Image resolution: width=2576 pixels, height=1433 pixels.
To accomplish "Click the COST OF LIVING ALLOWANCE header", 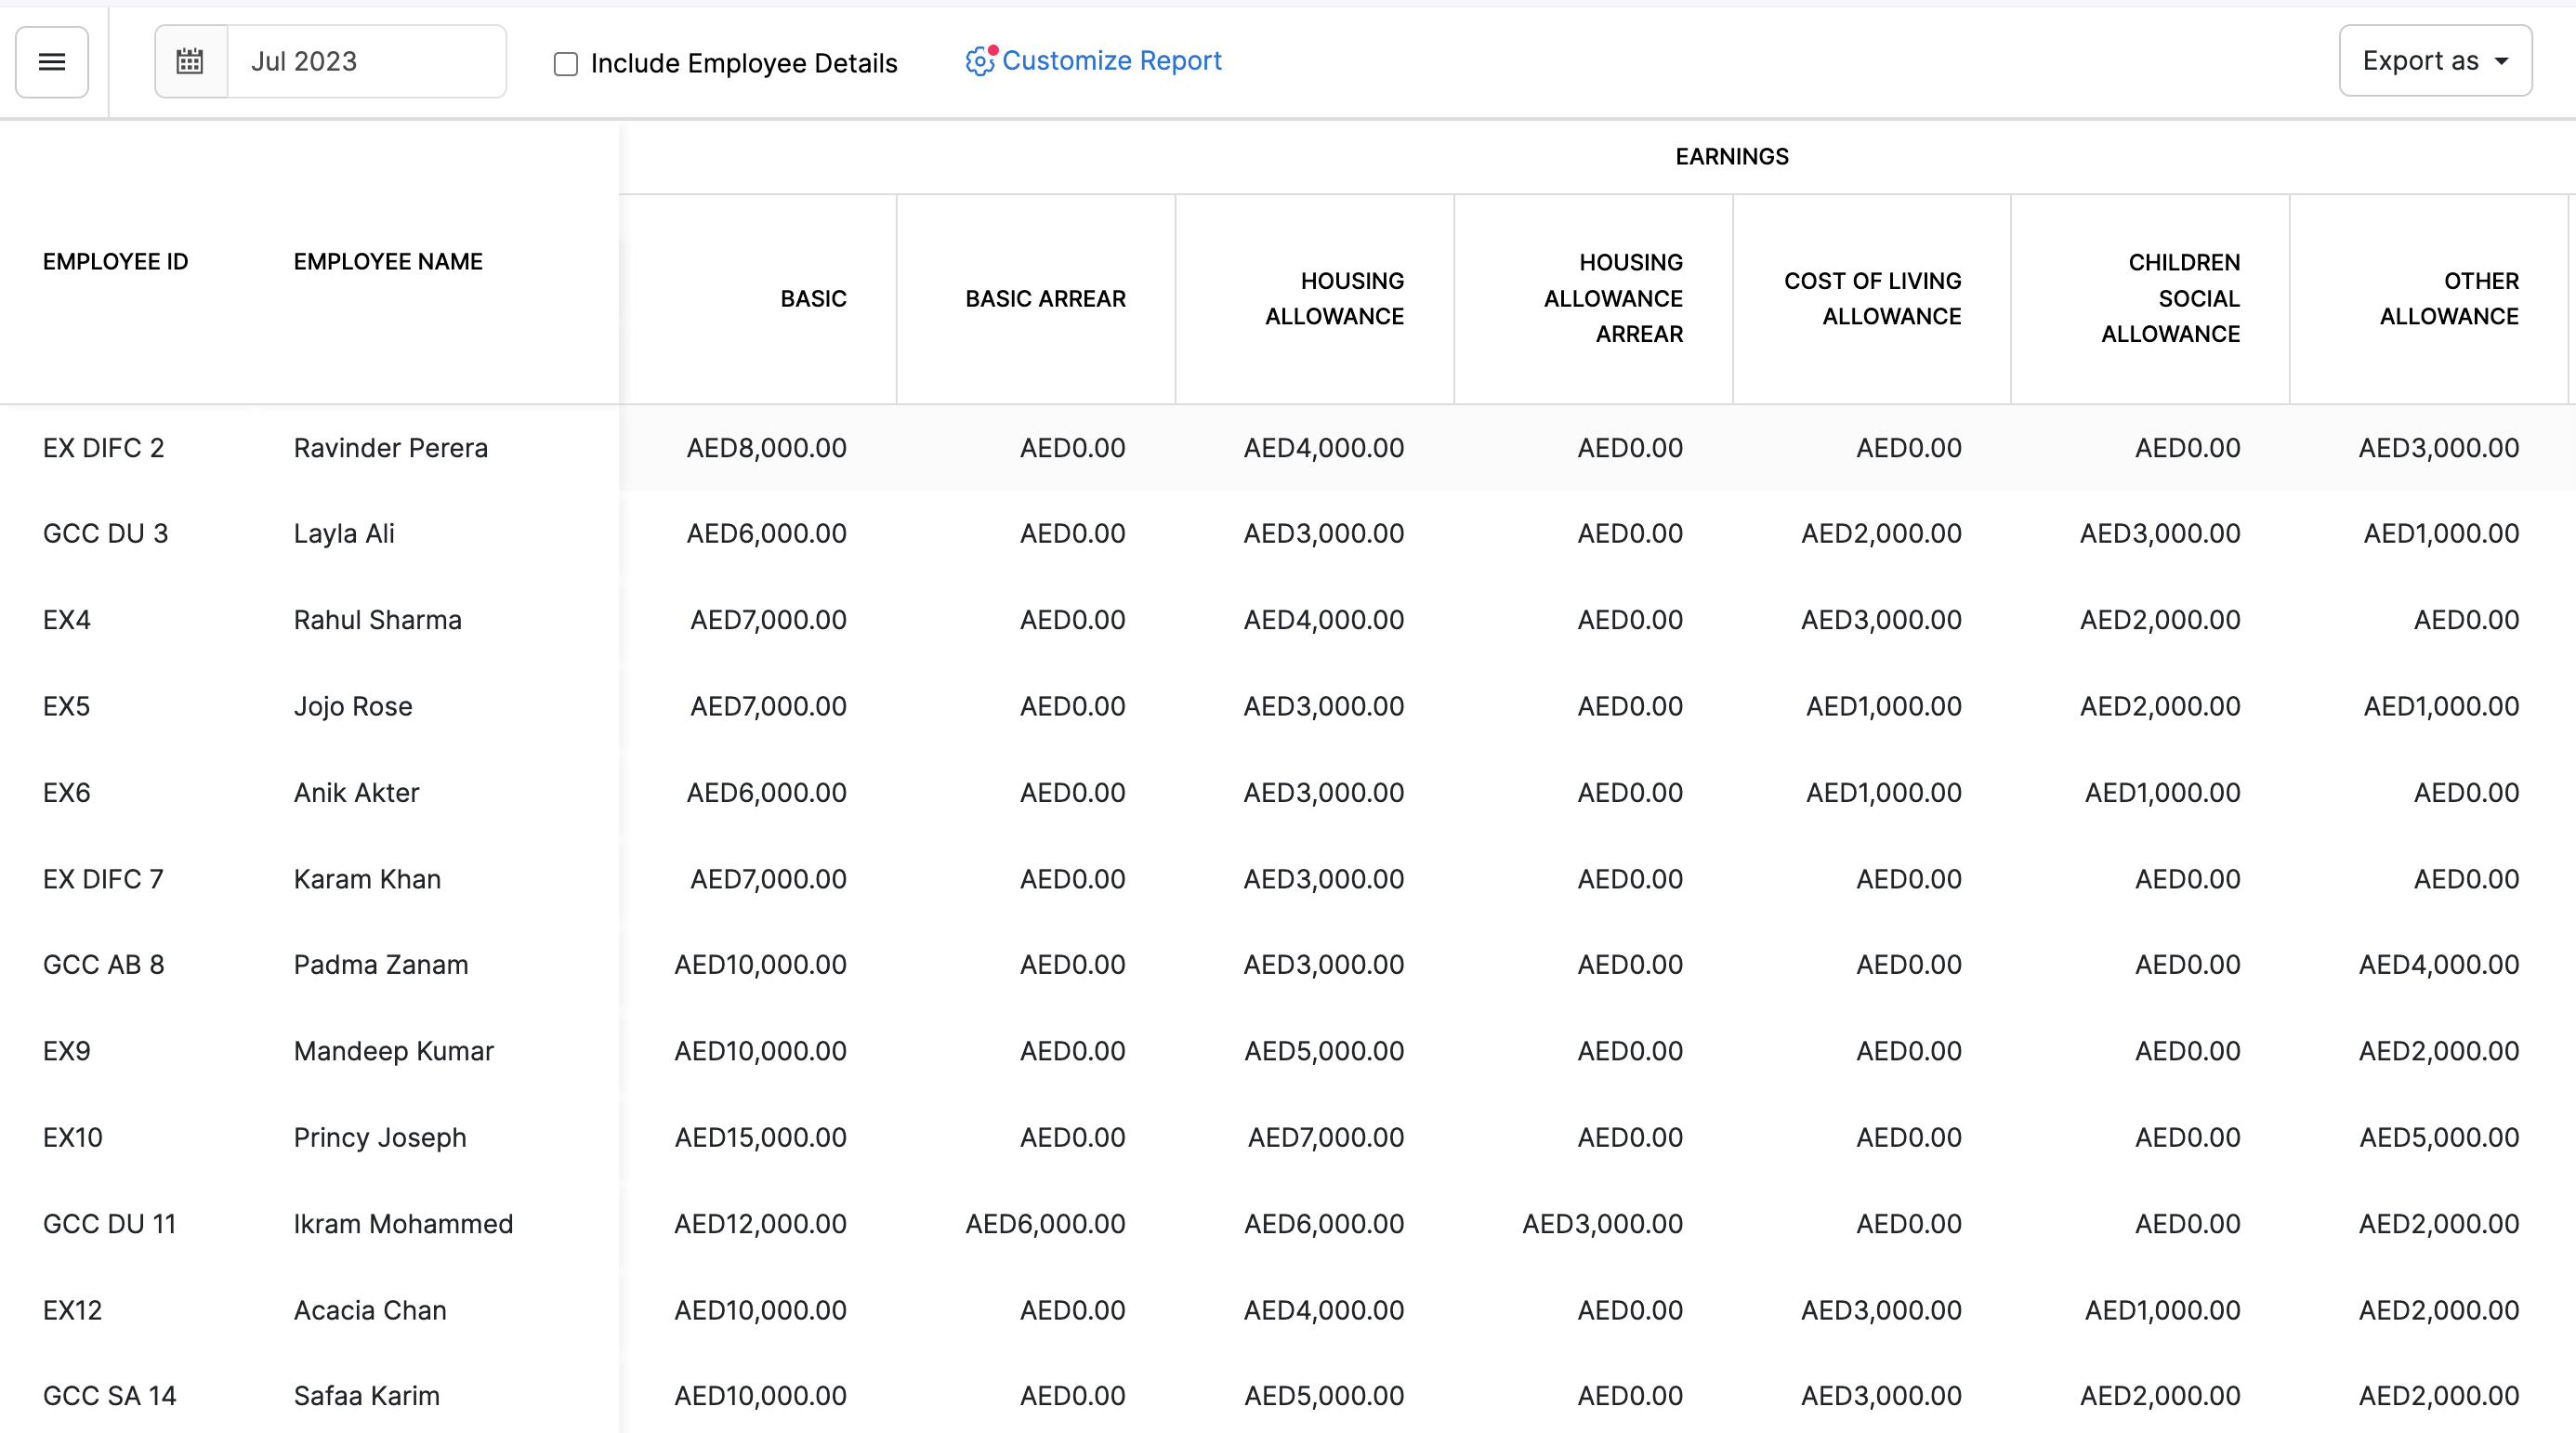I will pyautogui.click(x=1872, y=299).
